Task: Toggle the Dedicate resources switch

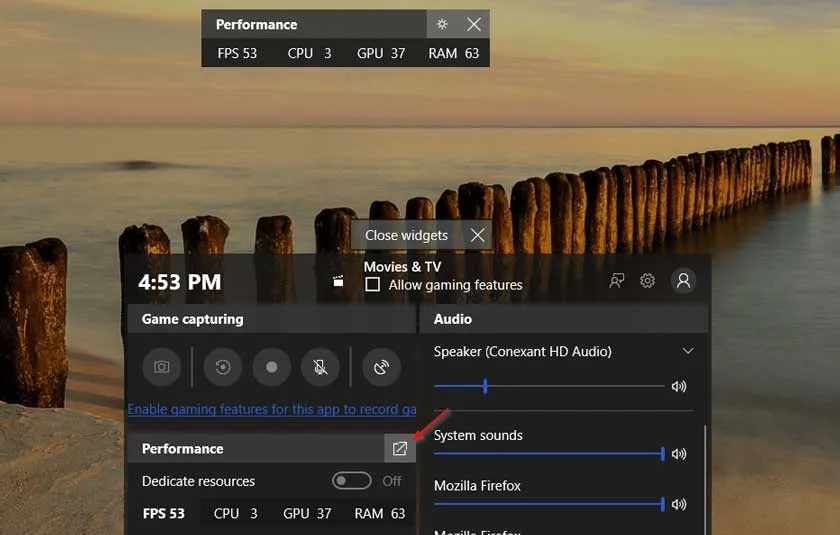Action: tap(352, 481)
